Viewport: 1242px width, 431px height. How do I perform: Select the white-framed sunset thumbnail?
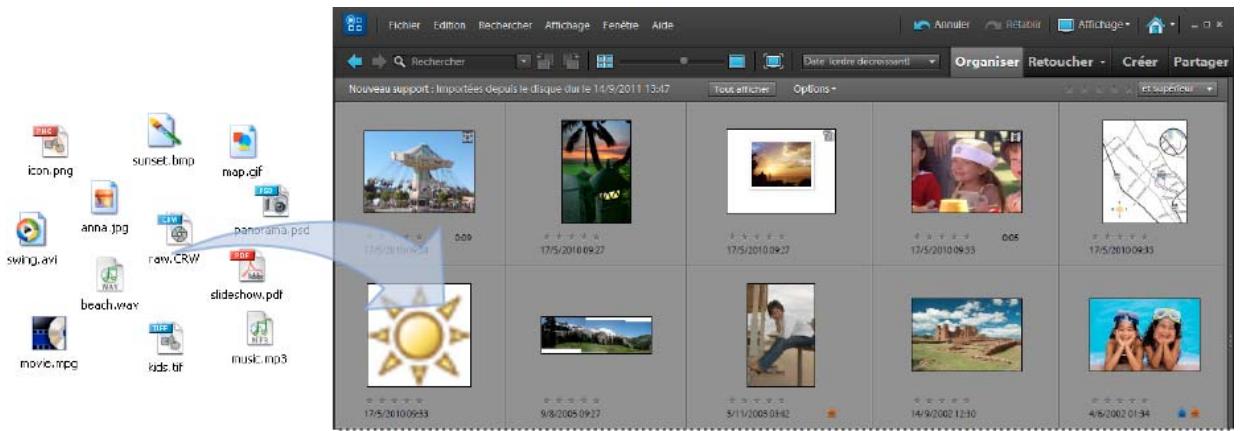781,171
